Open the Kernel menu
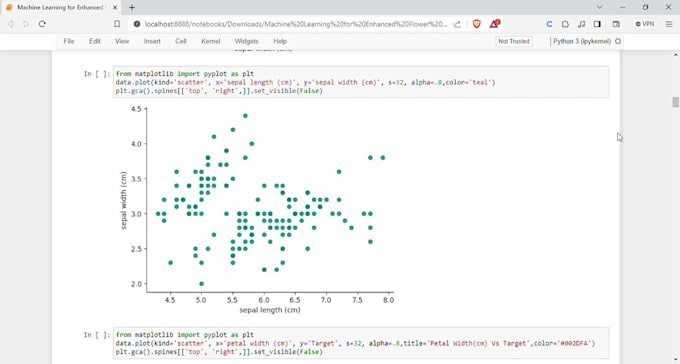680x364 pixels. (x=211, y=41)
